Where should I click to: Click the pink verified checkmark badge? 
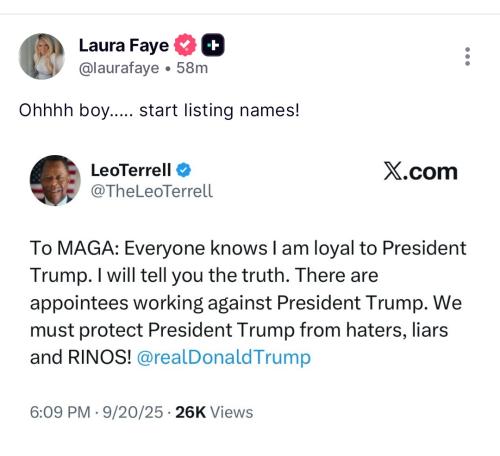coord(185,45)
